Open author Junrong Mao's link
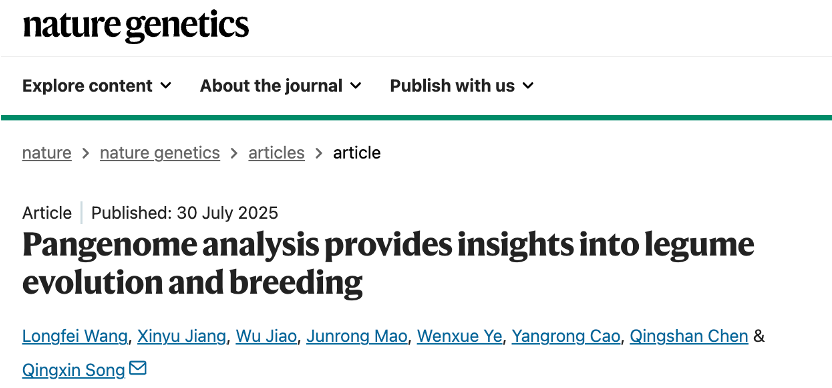The width and height of the screenshot is (832, 388). 357,336
